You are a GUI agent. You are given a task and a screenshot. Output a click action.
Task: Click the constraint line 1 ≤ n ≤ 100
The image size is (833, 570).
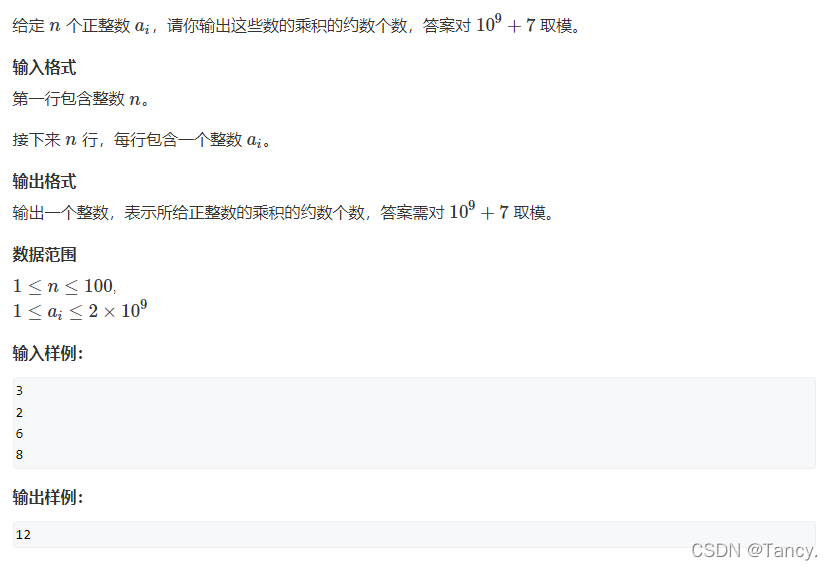click(x=64, y=286)
